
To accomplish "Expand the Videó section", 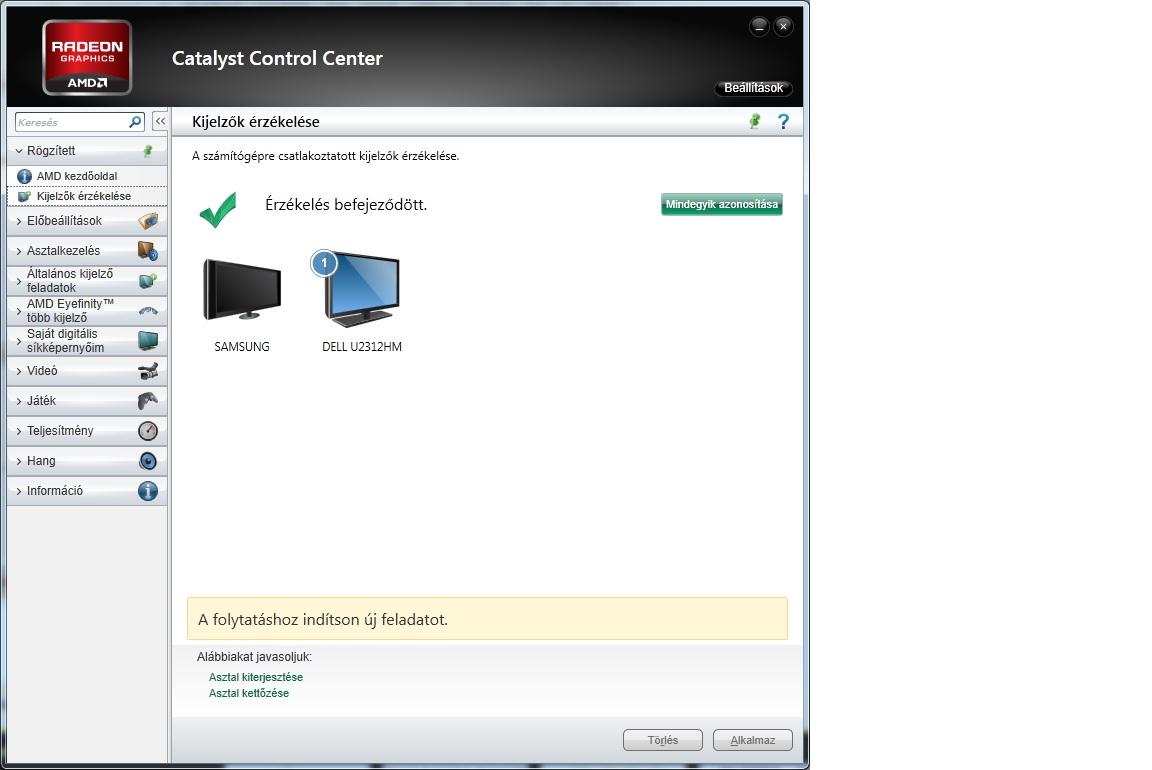I will point(19,372).
